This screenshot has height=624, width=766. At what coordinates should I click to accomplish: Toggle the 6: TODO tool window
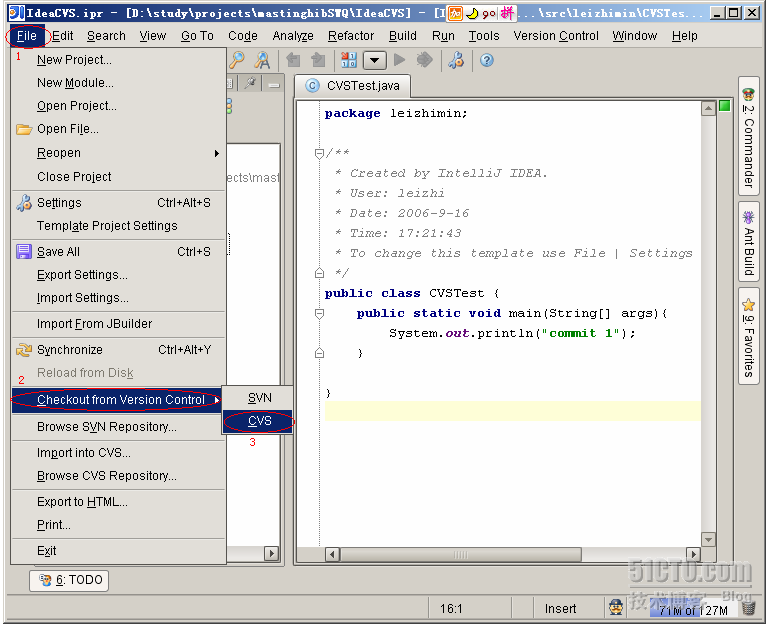70,580
